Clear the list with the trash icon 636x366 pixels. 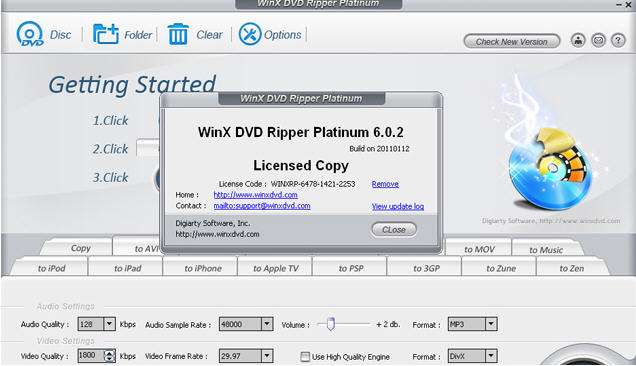coord(178,34)
